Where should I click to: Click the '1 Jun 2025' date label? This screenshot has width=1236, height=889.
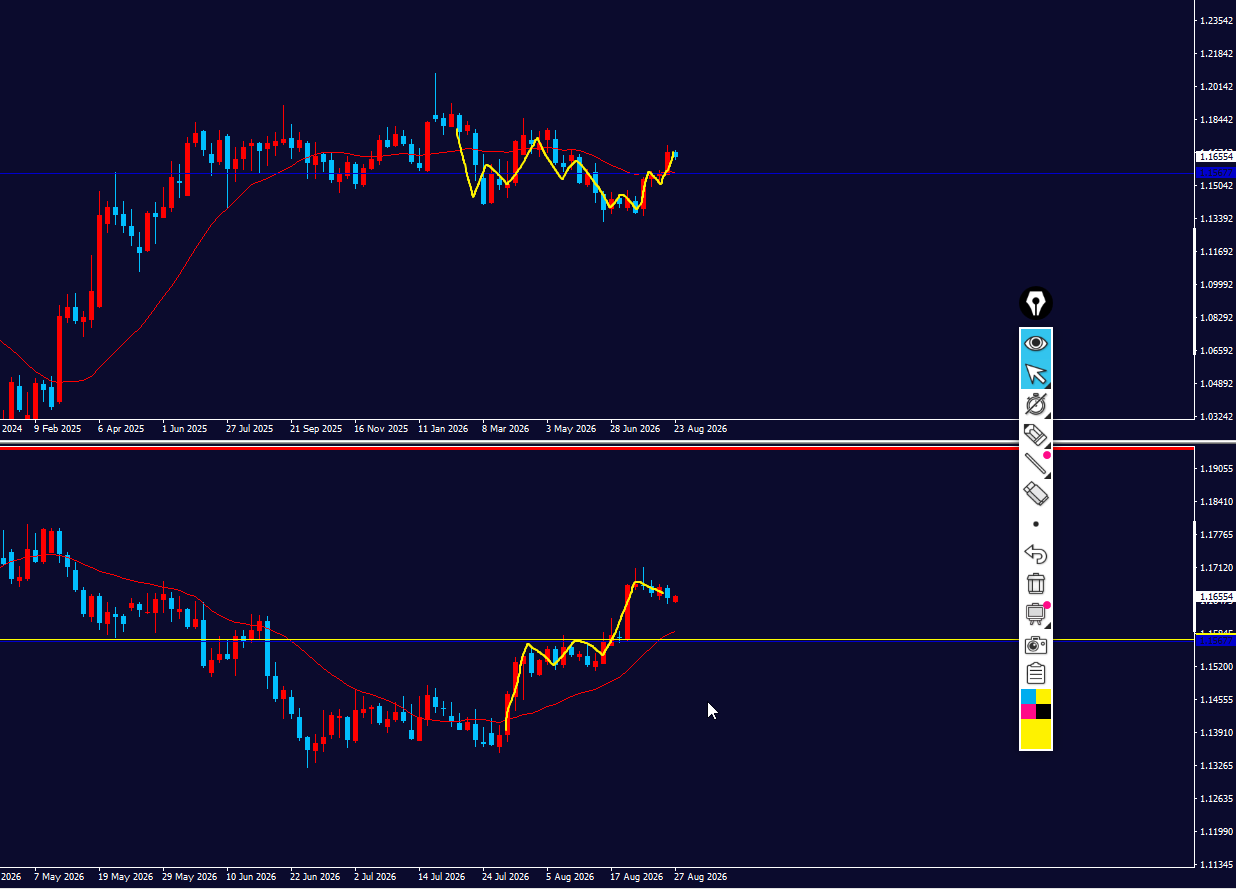pyautogui.click(x=185, y=429)
